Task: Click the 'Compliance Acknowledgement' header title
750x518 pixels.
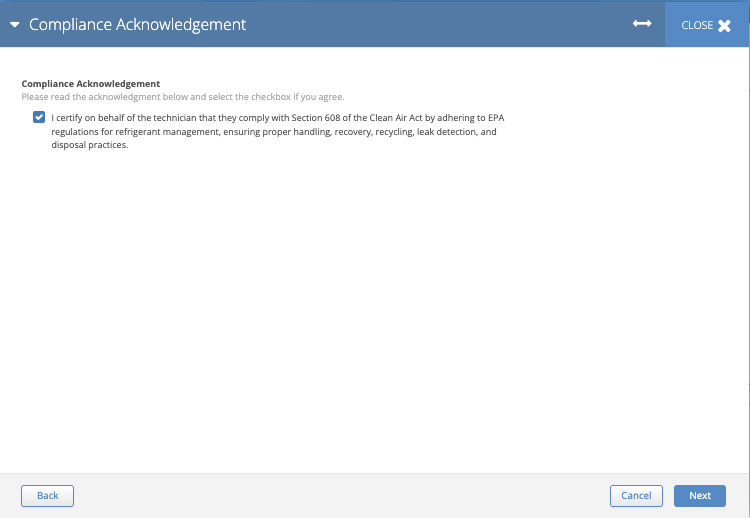Action: (x=137, y=25)
